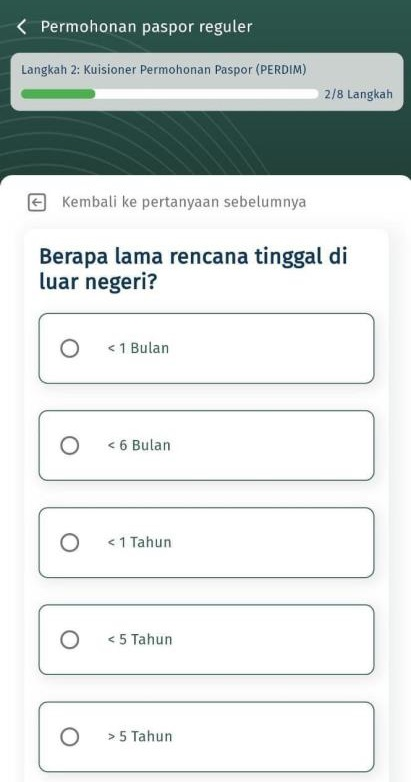Tap the '< 6 Bulan' option label

pos(139,445)
